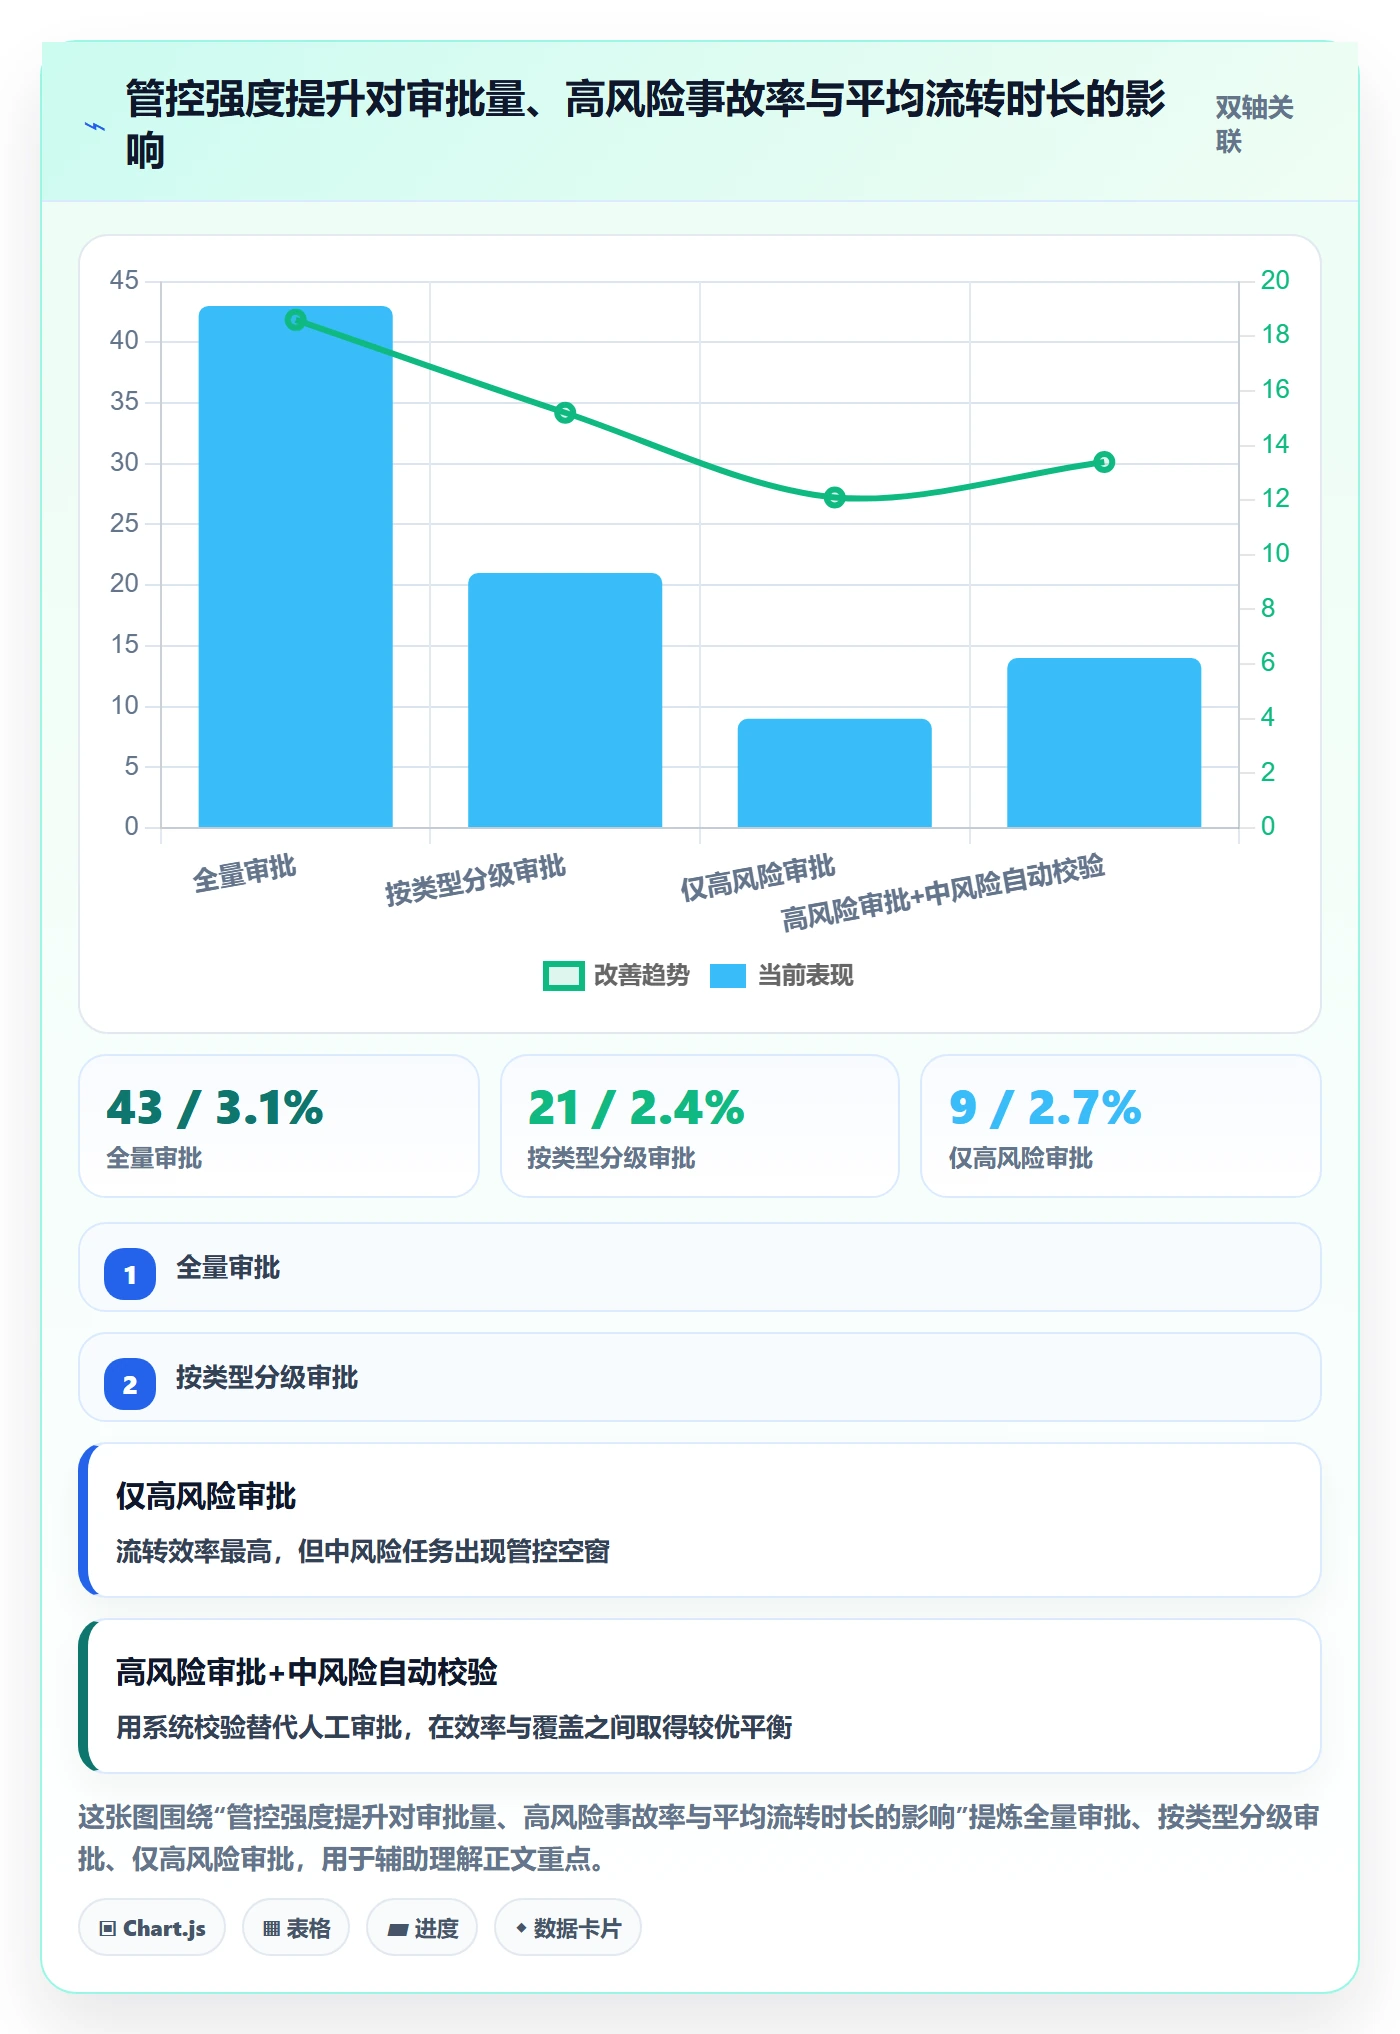Open the 21 / 2.4% data card
This screenshot has width=1400, height=2034.
700,1126
